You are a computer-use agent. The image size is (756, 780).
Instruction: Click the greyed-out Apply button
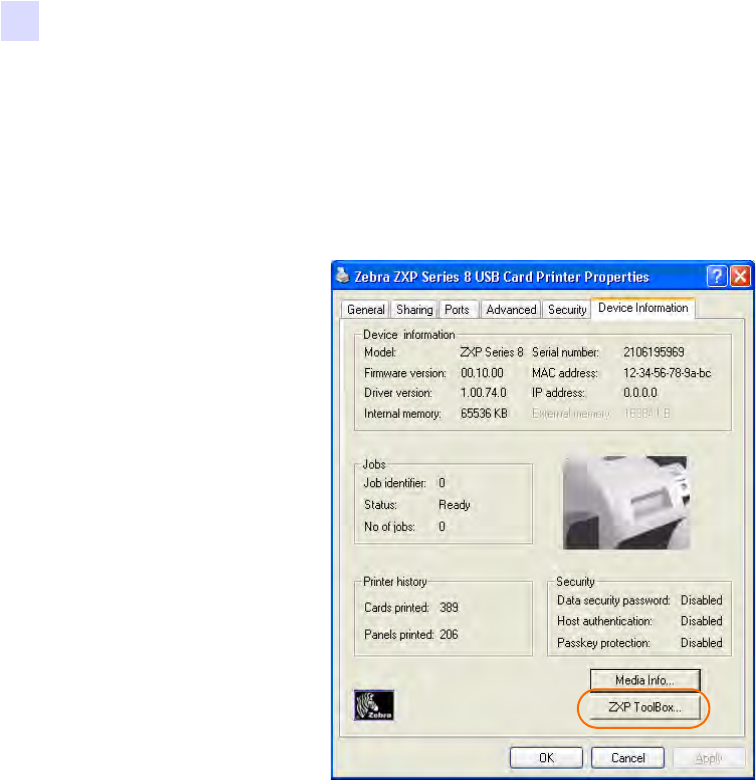click(x=709, y=758)
